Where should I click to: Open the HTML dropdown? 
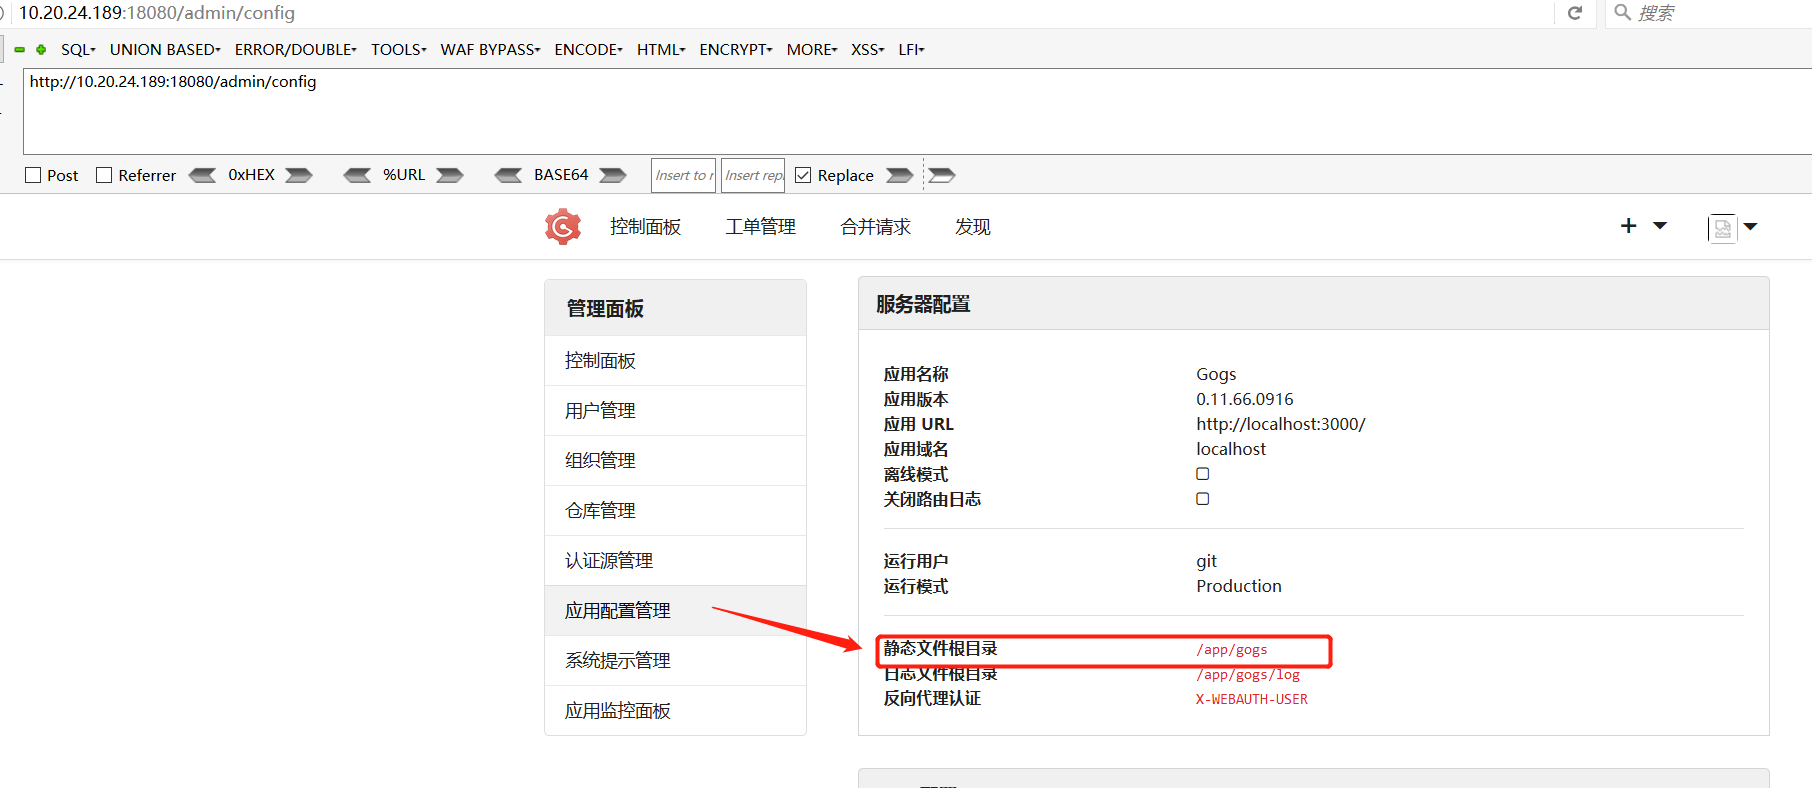[661, 49]
